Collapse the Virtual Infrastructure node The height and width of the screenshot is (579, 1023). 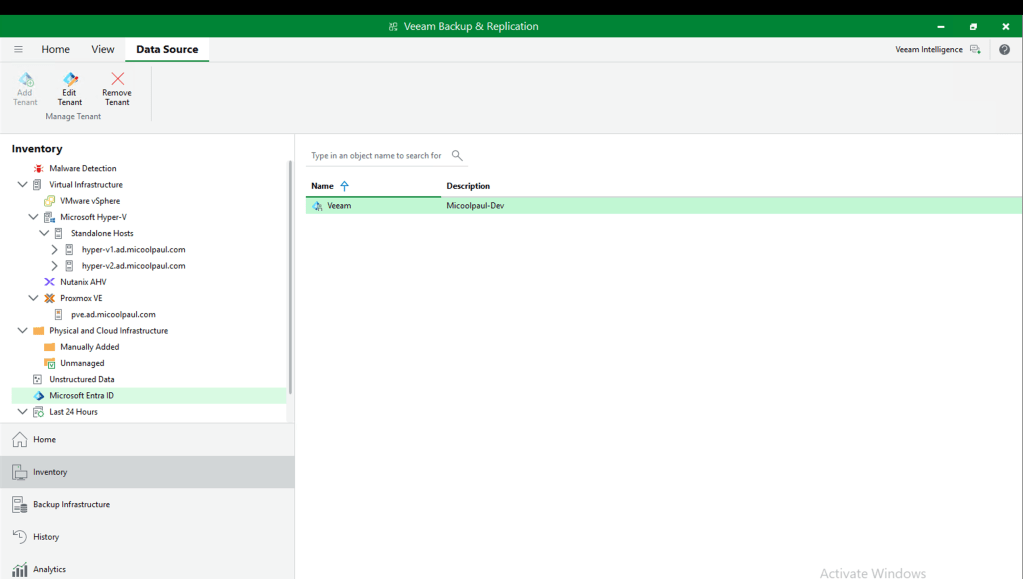pos(22,185)
